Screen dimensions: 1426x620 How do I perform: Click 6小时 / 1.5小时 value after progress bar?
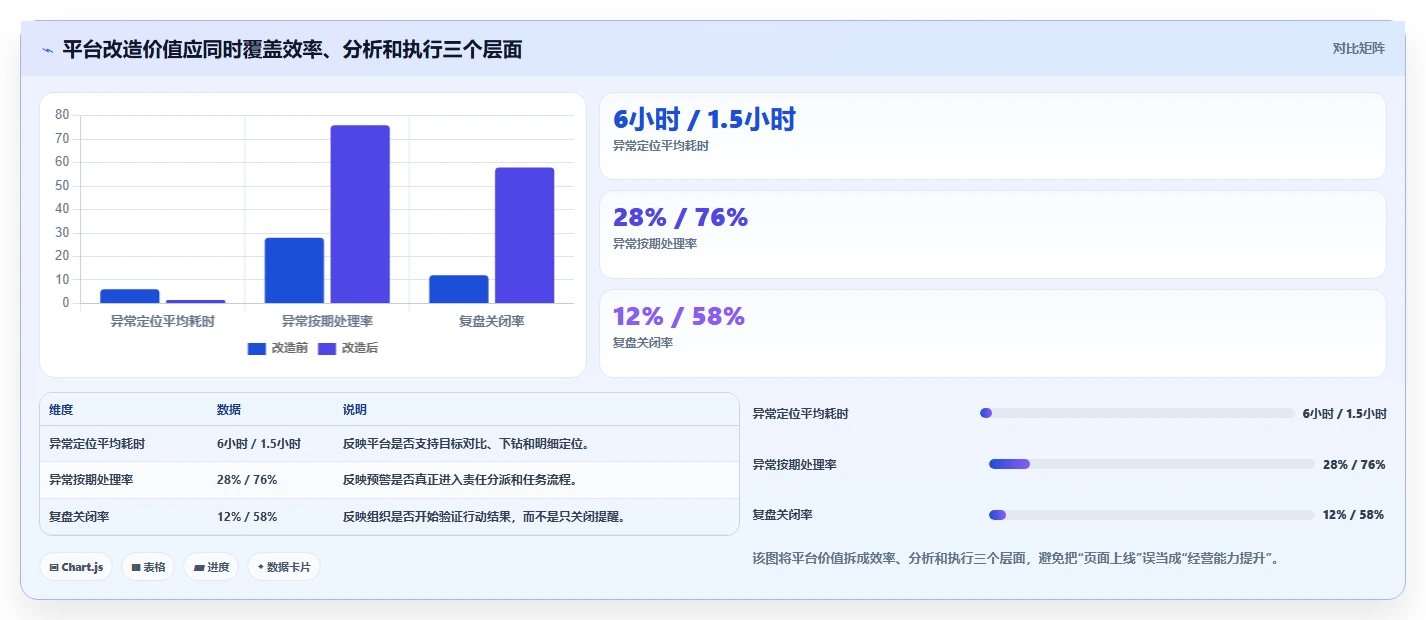click(x=1344, y=414)
